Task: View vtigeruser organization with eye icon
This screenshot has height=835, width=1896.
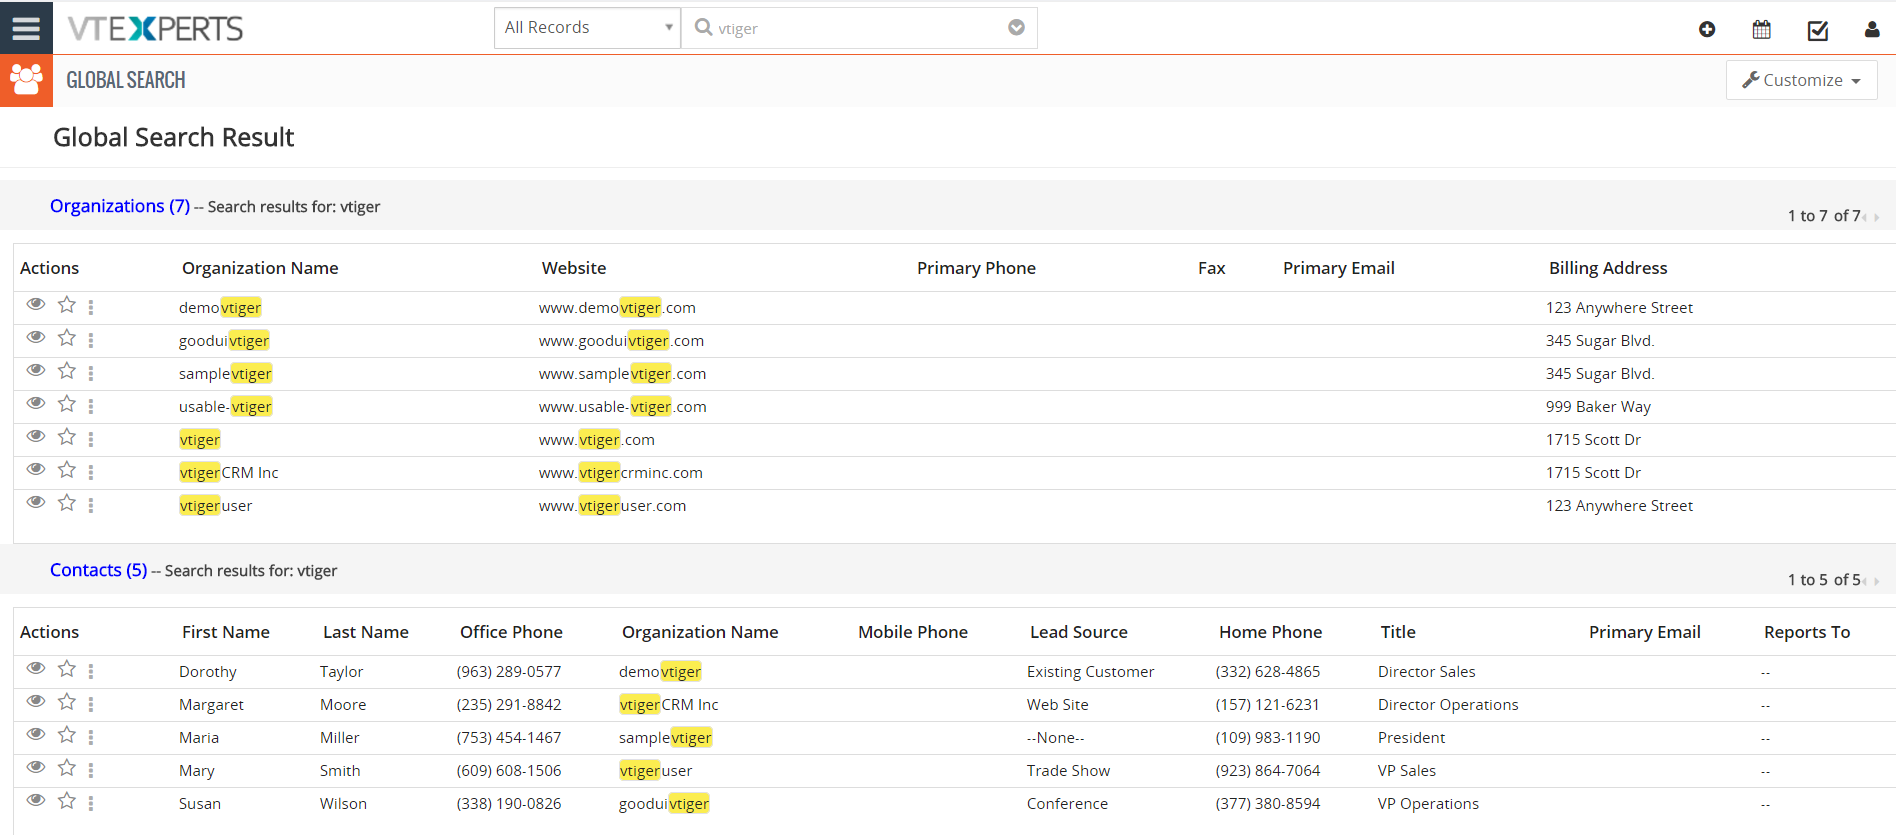Action: 36,502
